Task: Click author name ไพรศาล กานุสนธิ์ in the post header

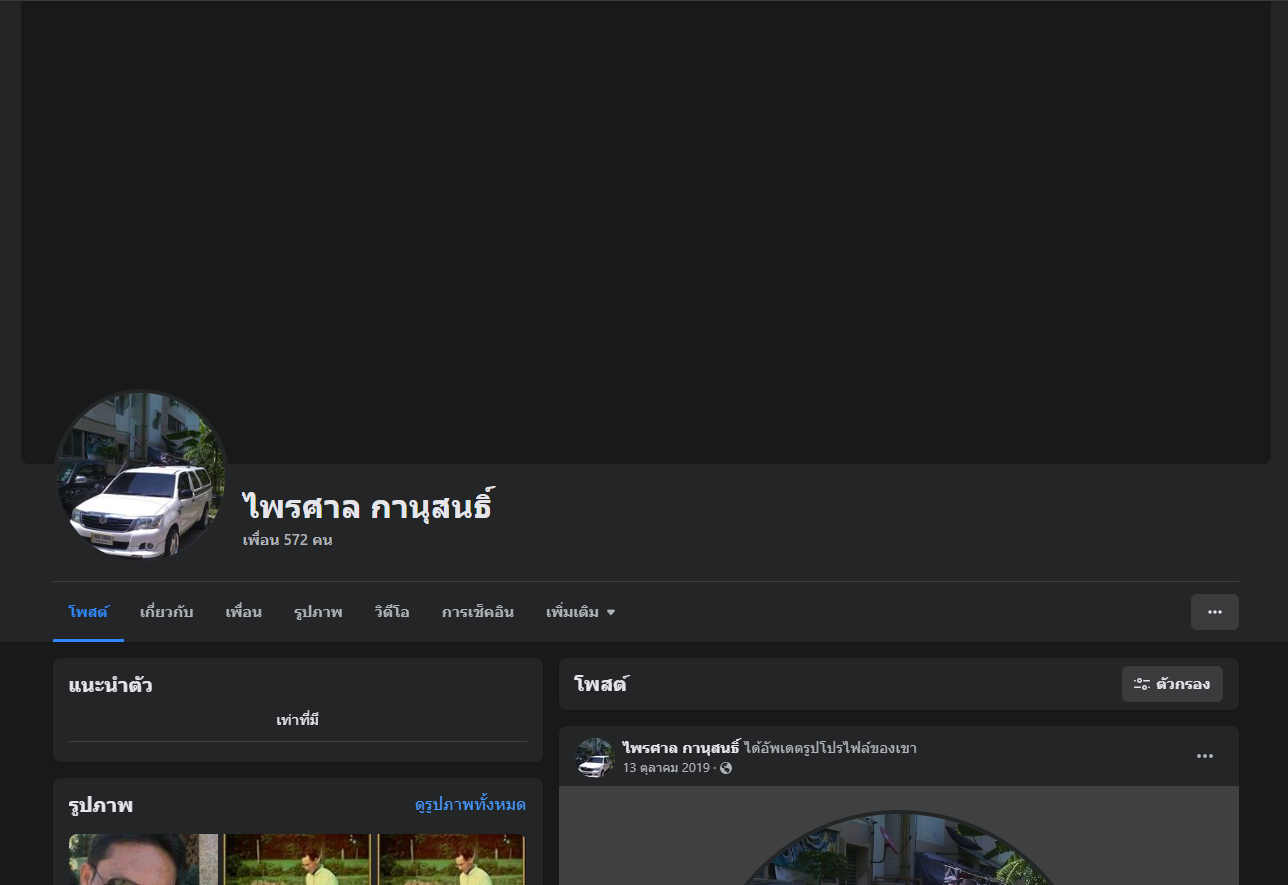Action: tap(681, 748)
